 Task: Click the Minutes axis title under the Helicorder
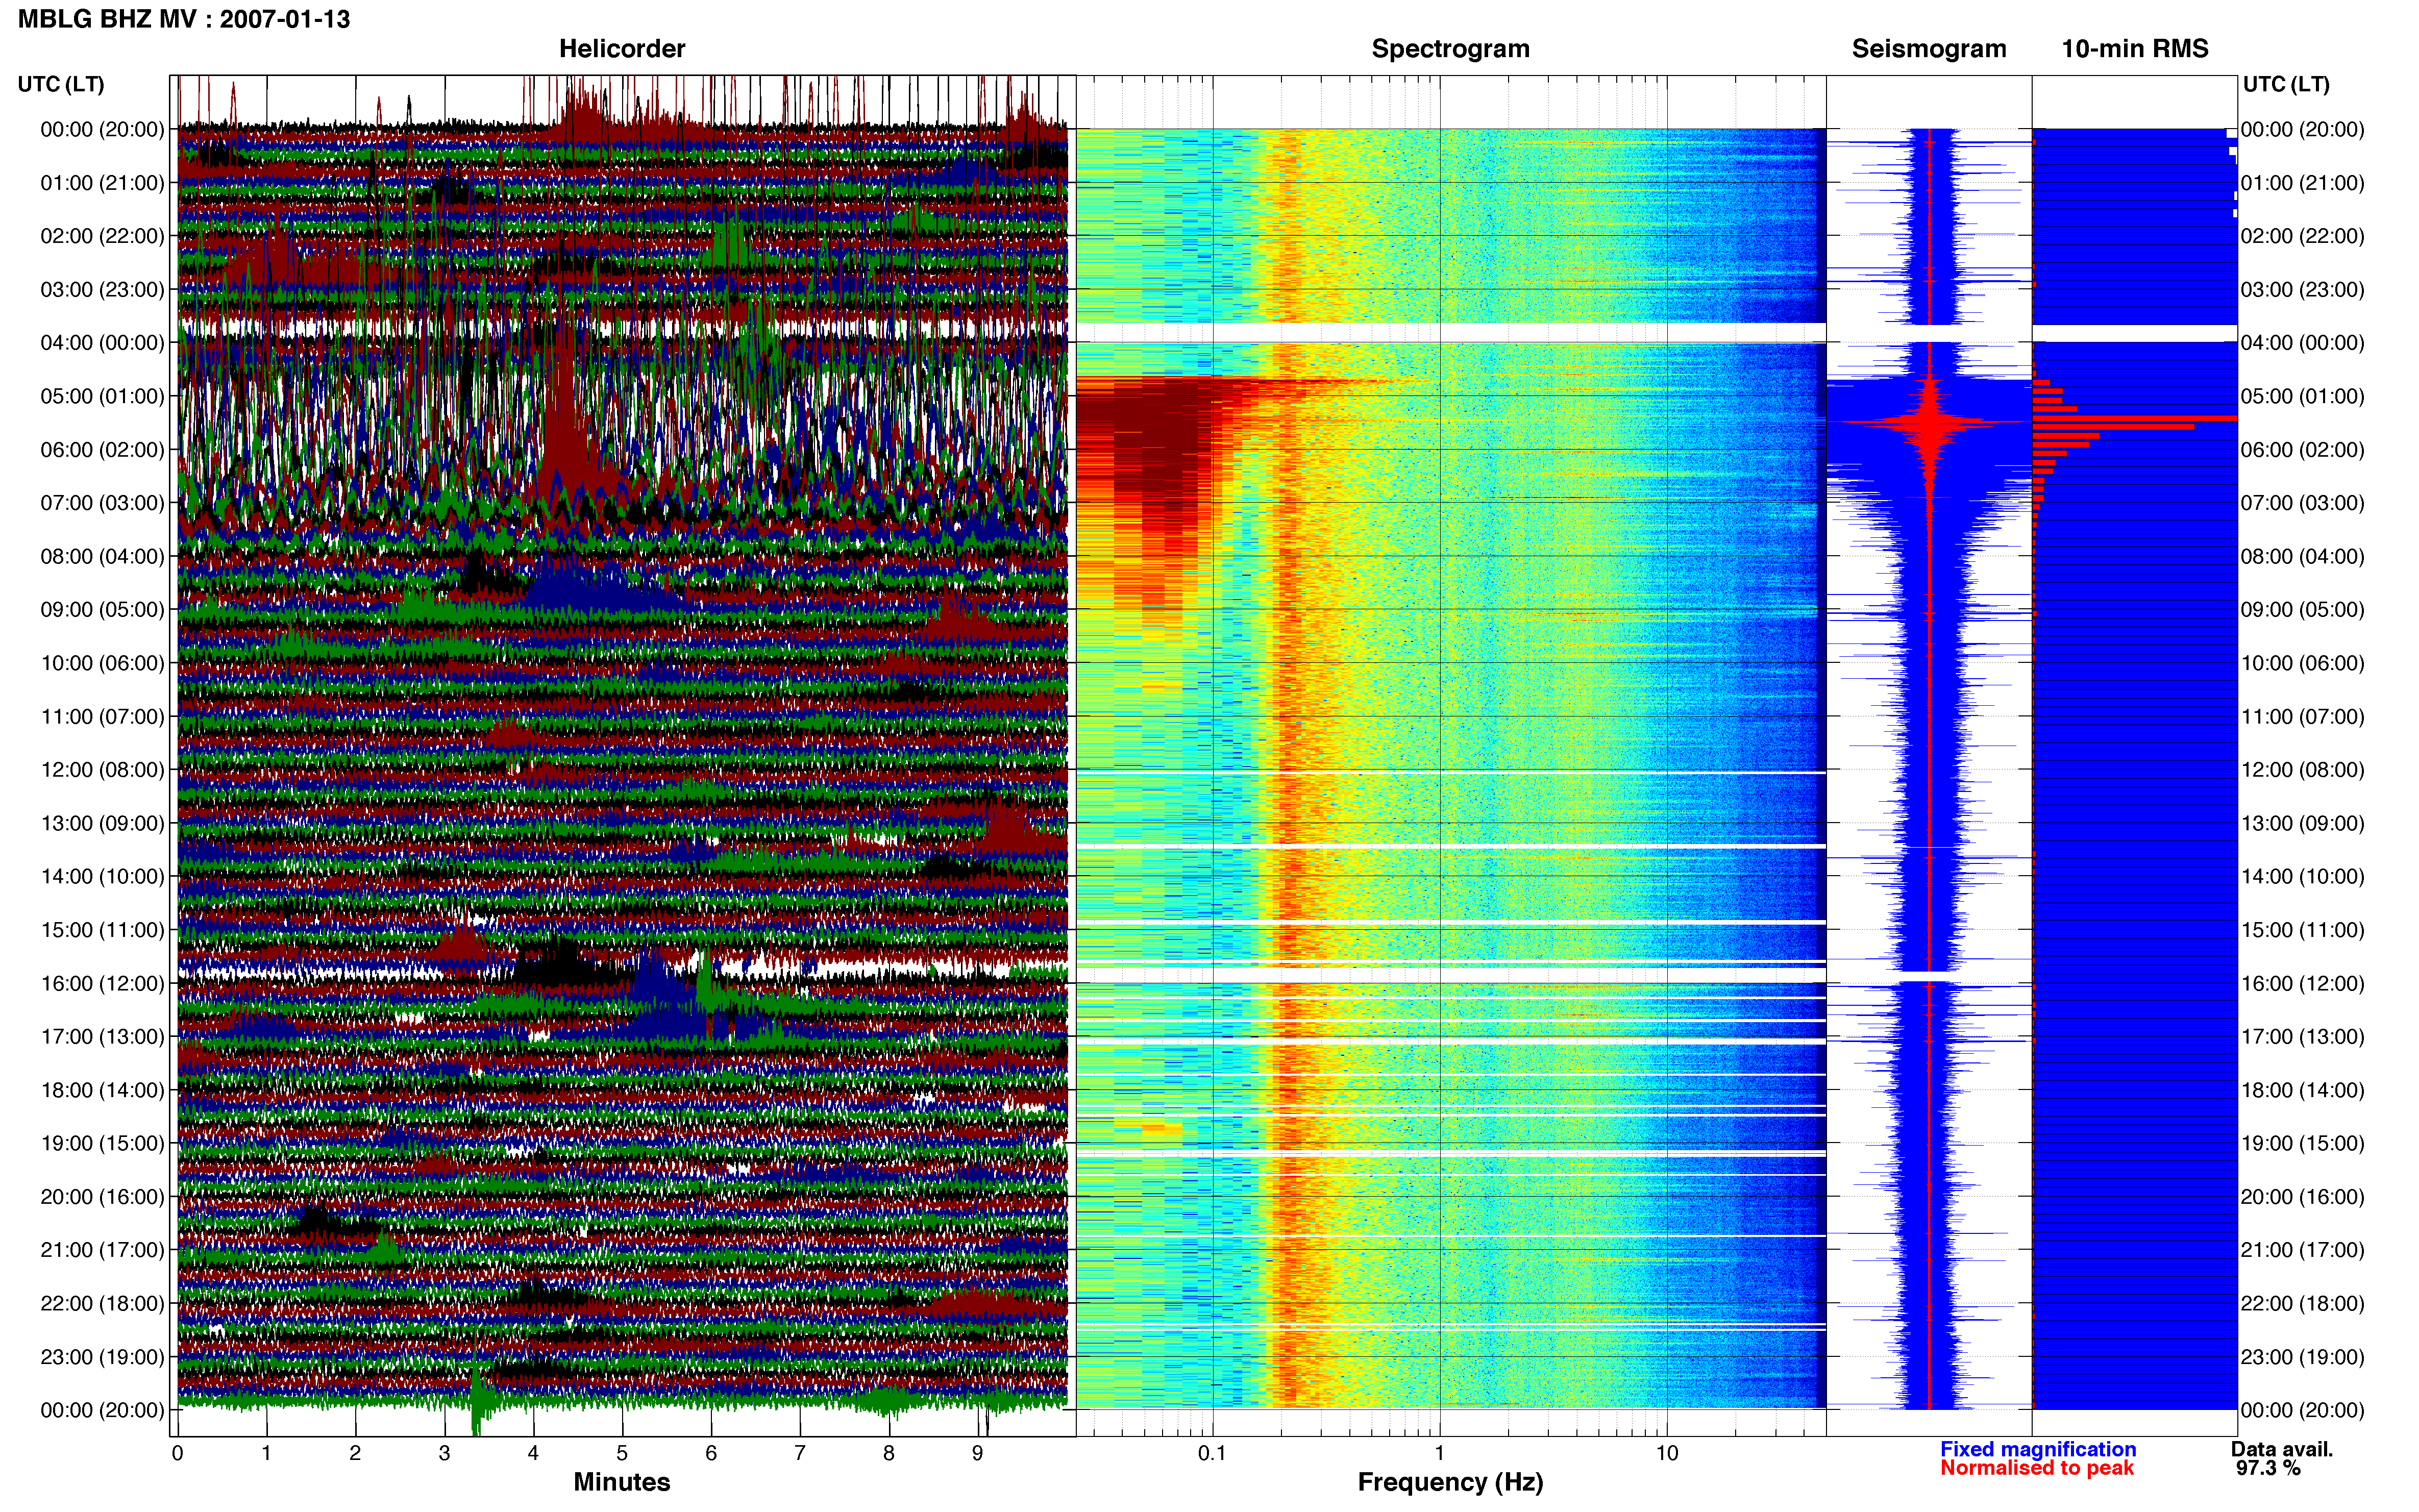tap(622, 1482)
